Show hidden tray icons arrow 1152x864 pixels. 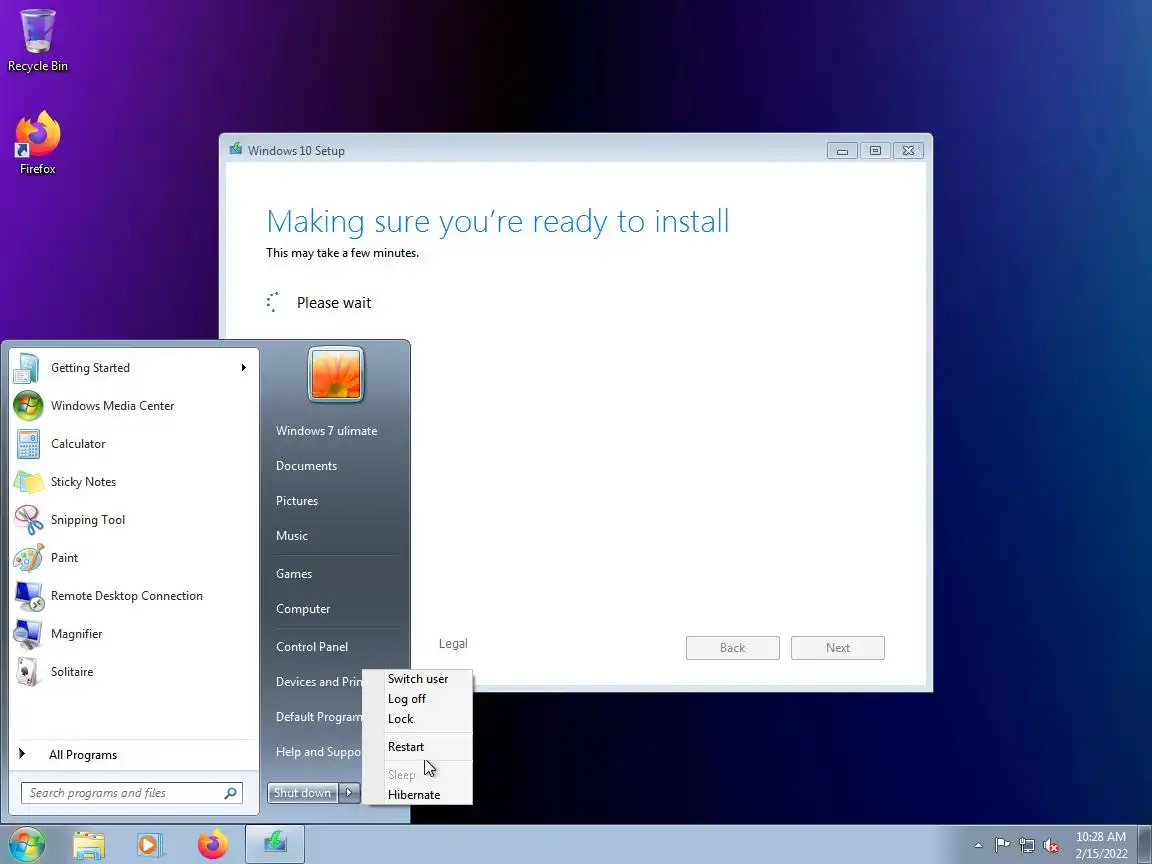click(978, 846)
